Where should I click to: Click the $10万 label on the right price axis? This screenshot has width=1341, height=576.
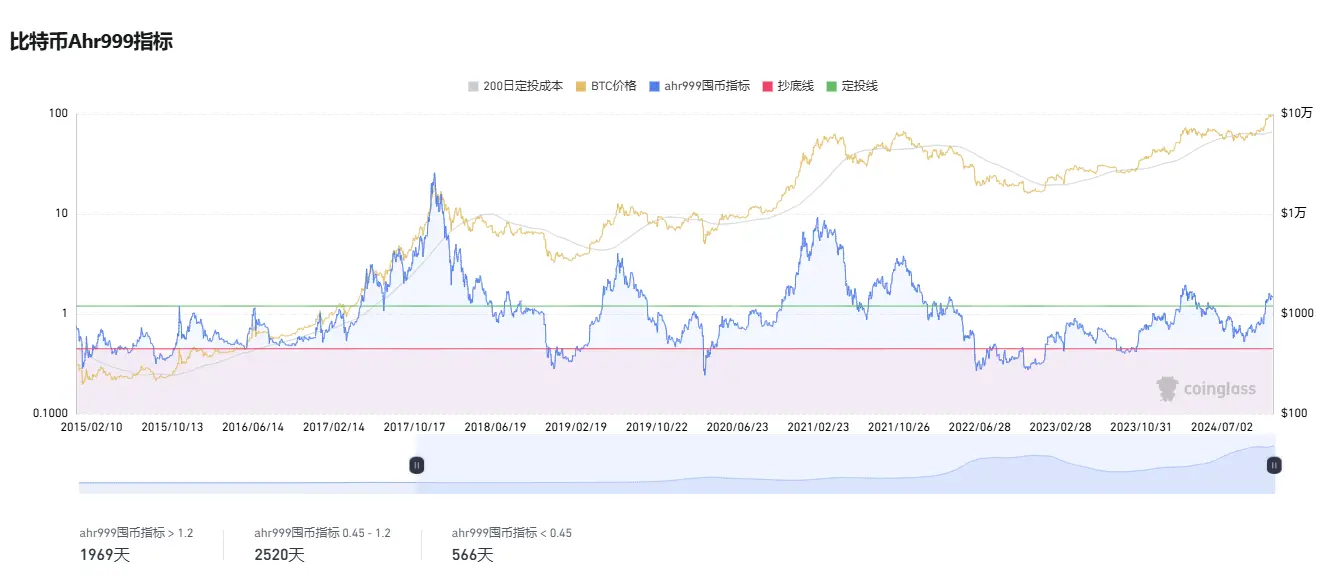coord(1299,113)
